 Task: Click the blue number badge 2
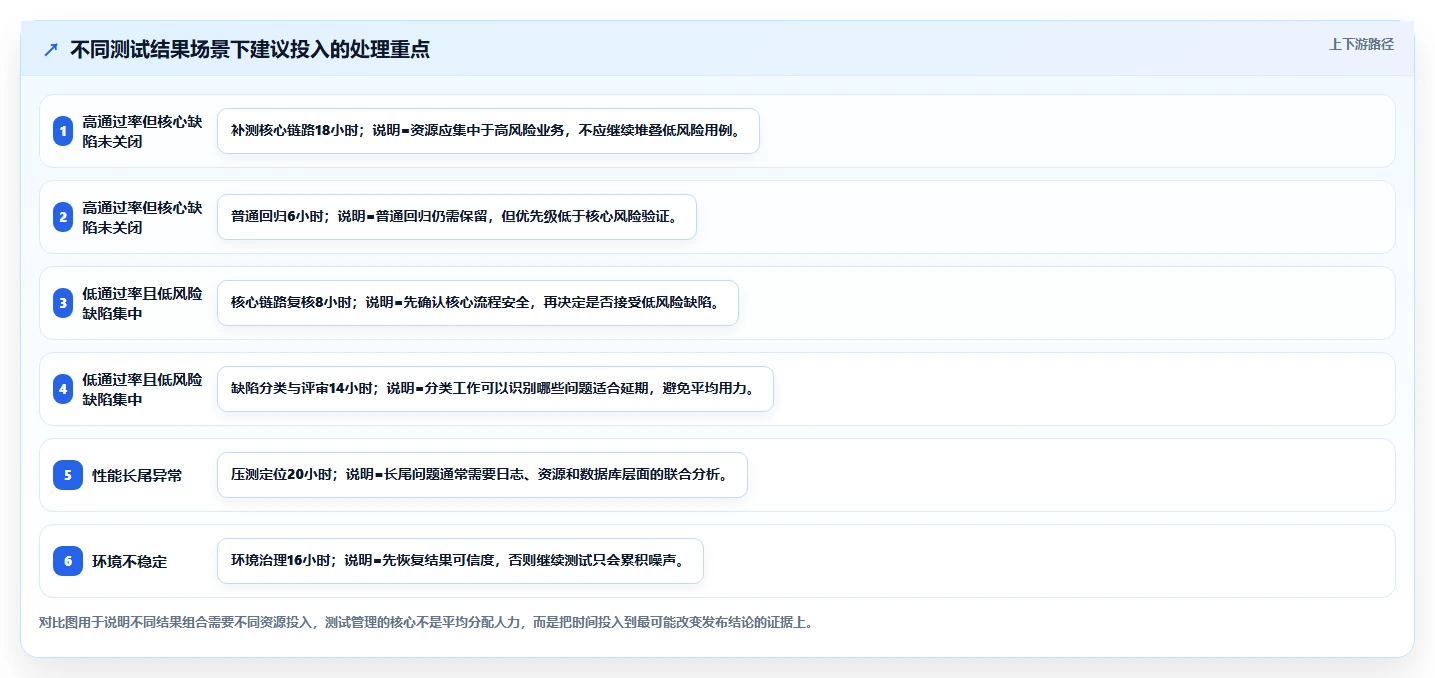[x=63, y=217]
